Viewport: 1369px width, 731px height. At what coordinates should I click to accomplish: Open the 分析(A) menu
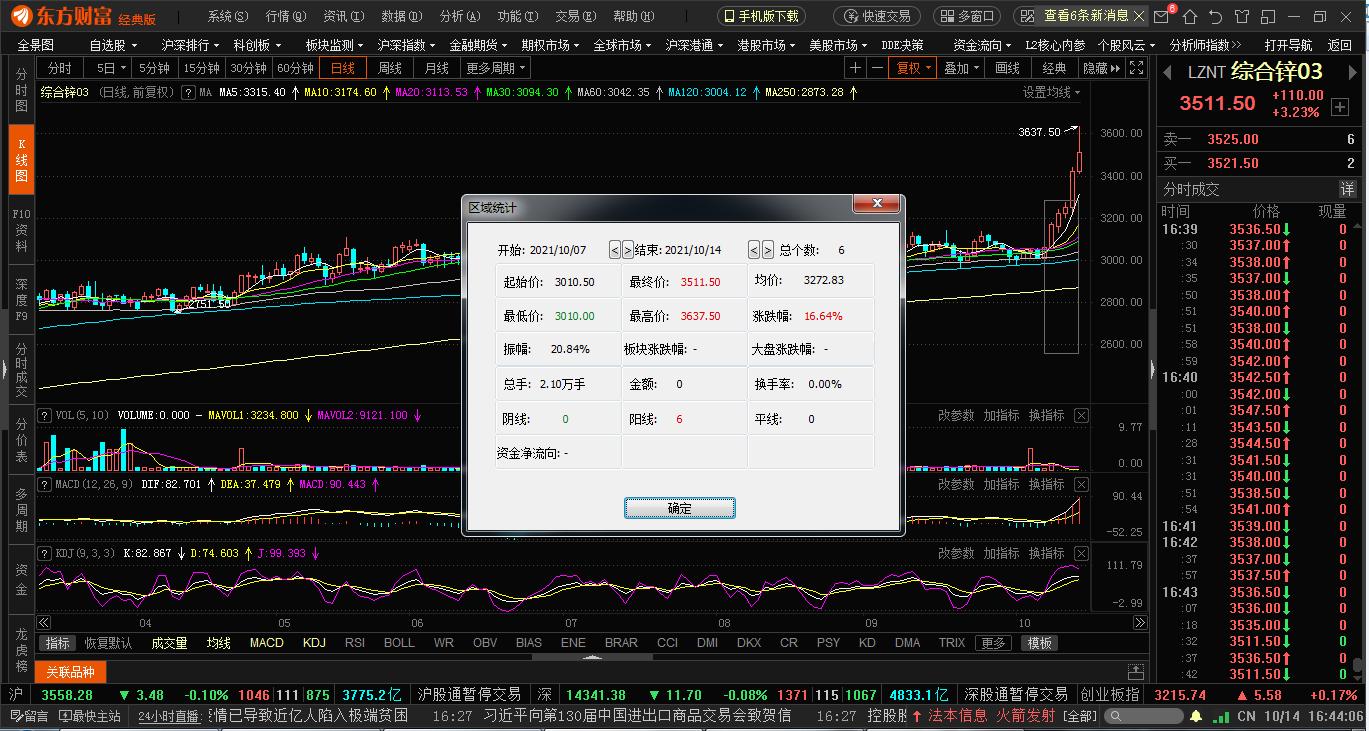tap(460, 16)
